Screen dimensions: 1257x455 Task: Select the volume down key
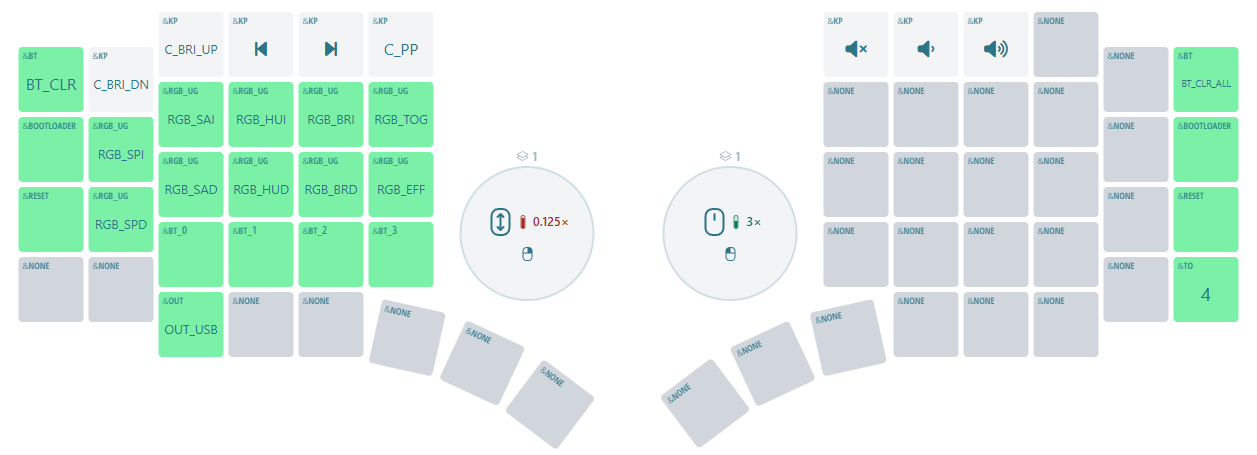point(926,44)
